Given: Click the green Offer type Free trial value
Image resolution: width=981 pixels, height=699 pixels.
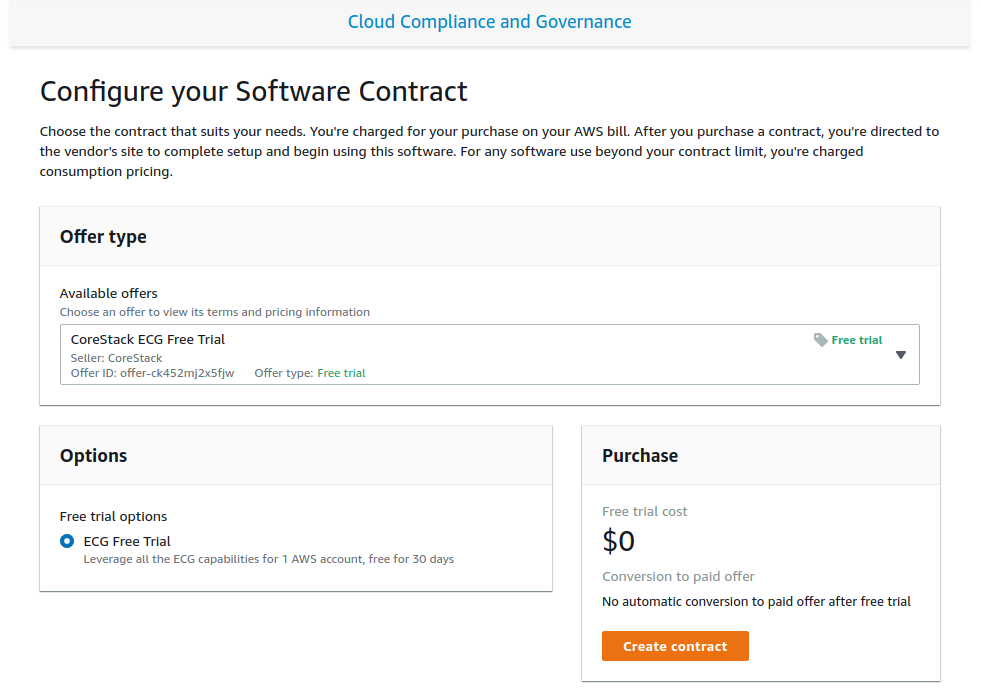Looking at the screenshot, I should pyautogui.click(x=341, y=373).
